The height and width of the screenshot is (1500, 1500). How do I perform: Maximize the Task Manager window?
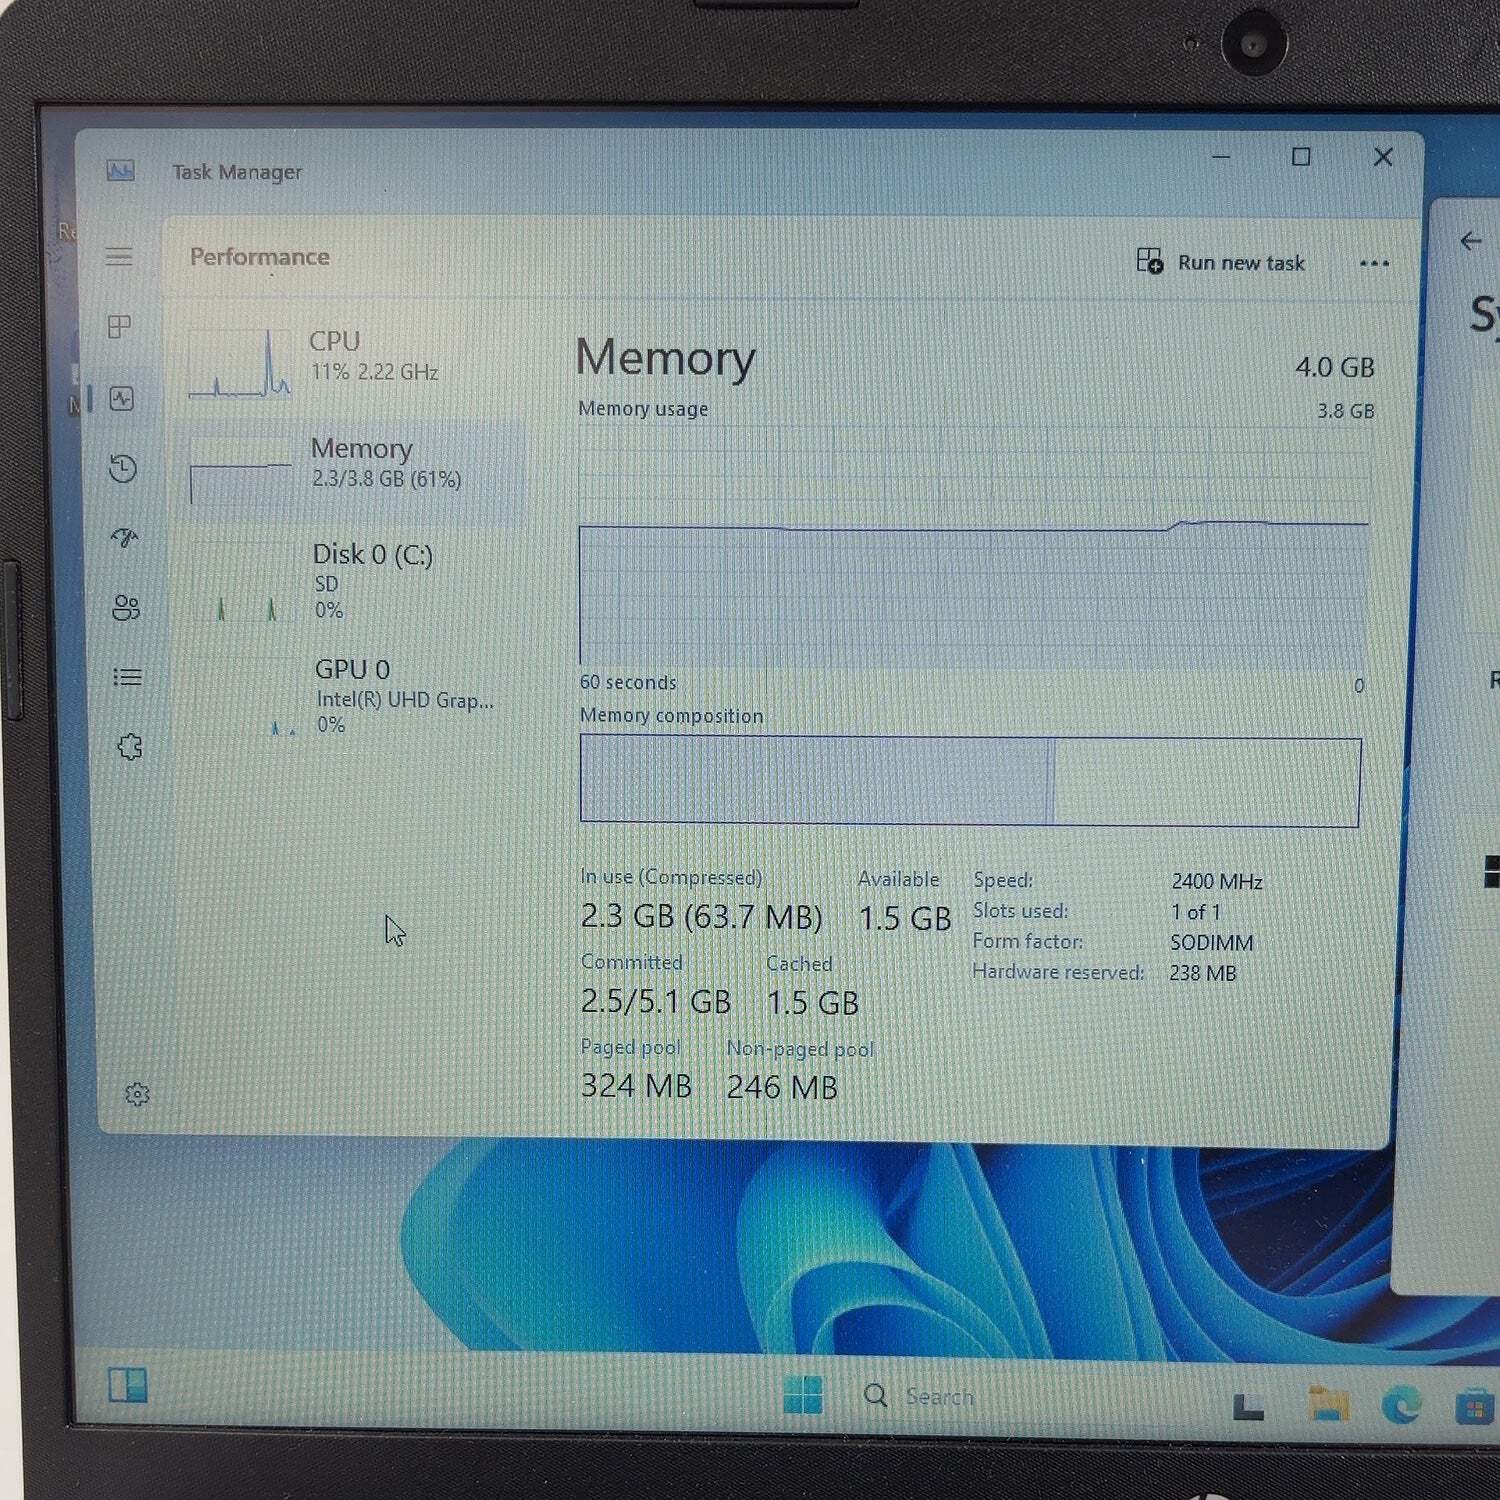click(1301, 157)
